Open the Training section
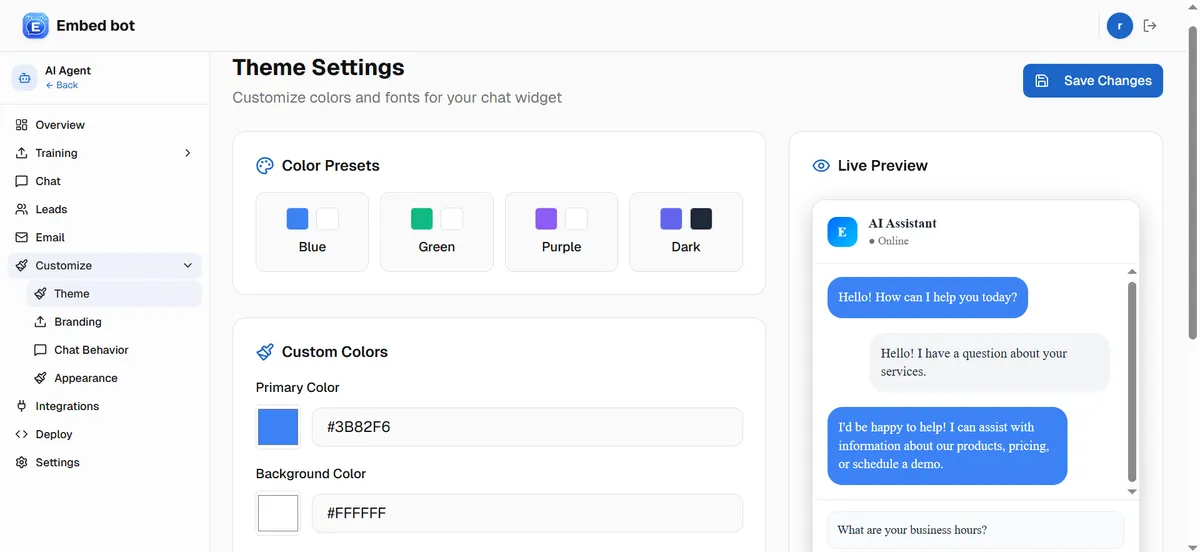The width and height of the screenshot is (1200, 552). pyautogui.click(x=105, y=153)
